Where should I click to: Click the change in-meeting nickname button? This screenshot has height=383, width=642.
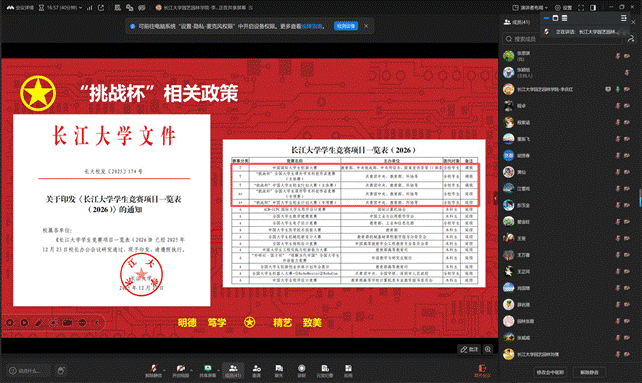[x=550, y=372]
